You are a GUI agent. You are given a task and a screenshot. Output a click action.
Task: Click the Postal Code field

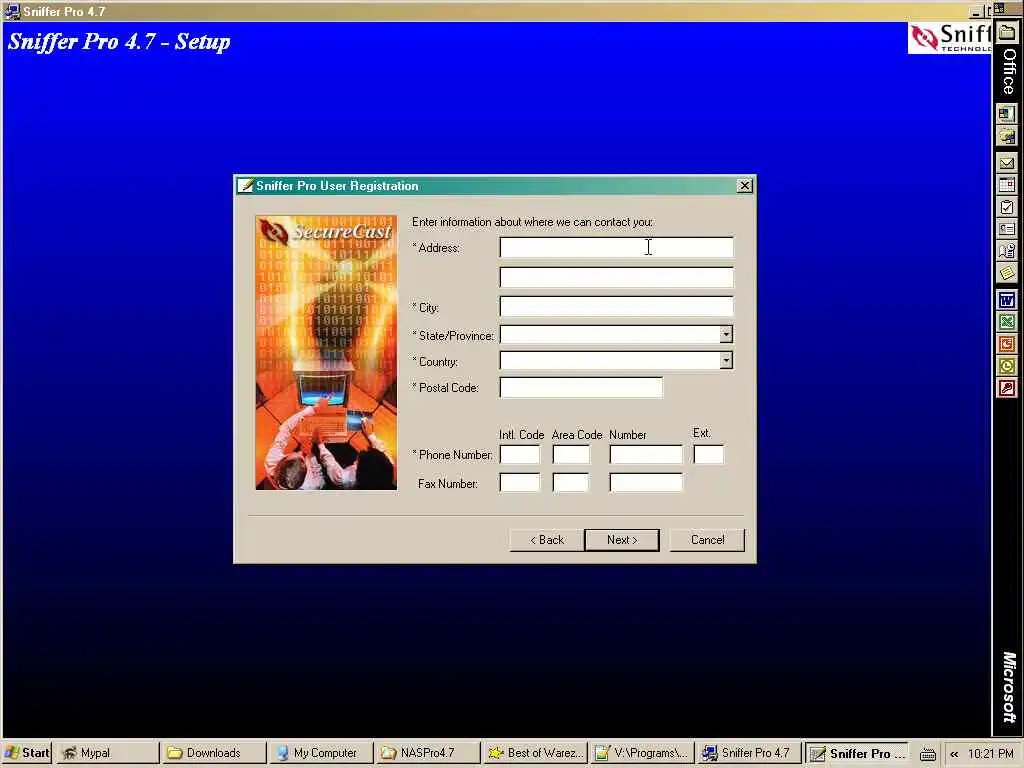pos(581,387)
